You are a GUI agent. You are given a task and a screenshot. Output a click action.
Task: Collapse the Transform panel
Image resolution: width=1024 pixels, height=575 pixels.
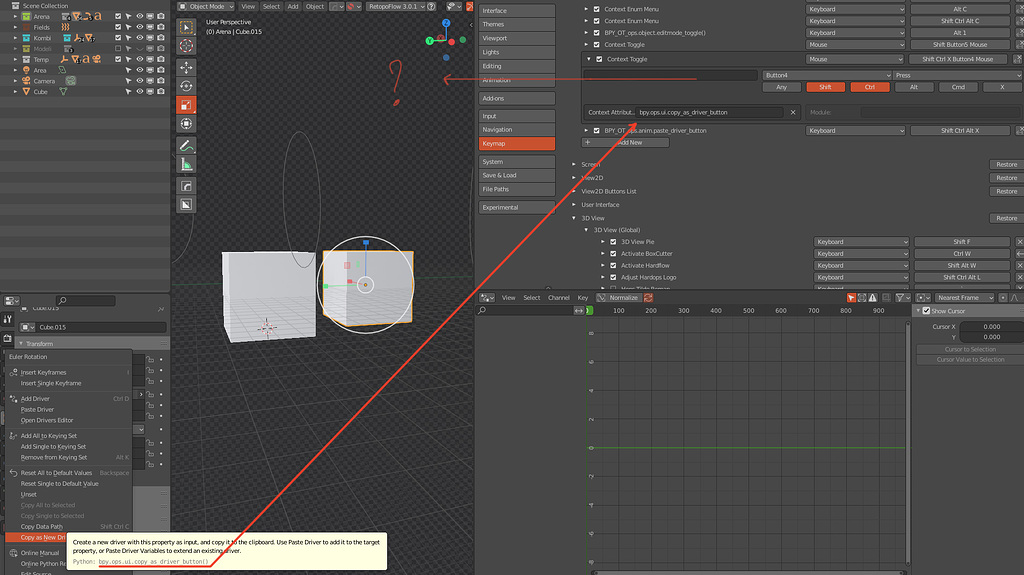(21, 344)
